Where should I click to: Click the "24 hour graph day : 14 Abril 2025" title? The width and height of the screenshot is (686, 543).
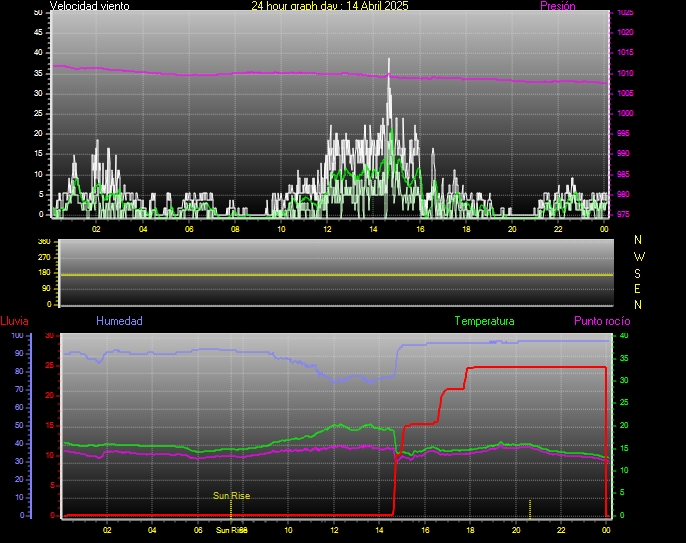coord(330,6)
